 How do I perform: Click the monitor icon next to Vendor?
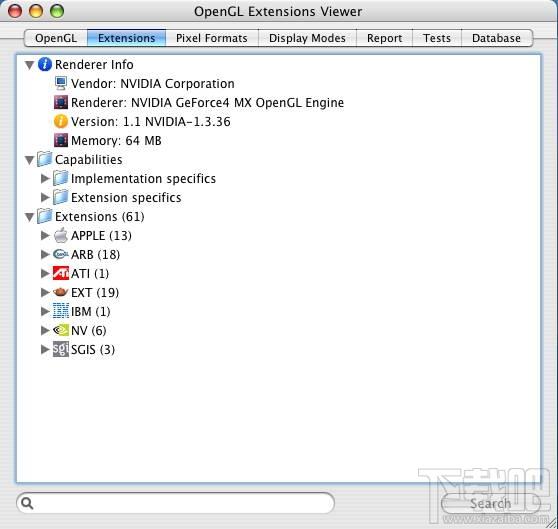[61, 83]
